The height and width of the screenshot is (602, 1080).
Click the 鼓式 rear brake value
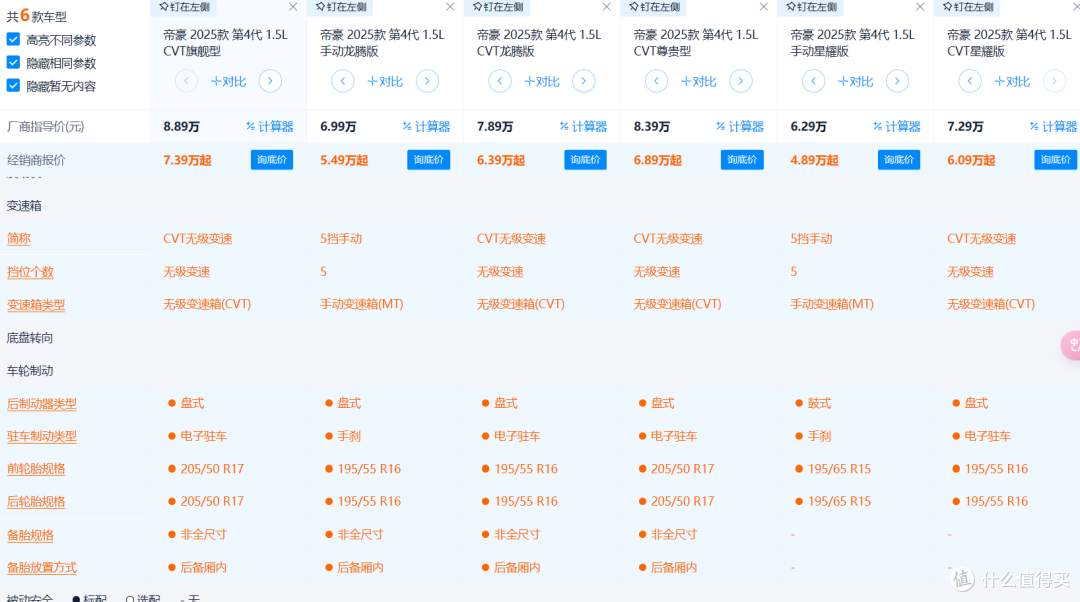click(x=819, y=404)
